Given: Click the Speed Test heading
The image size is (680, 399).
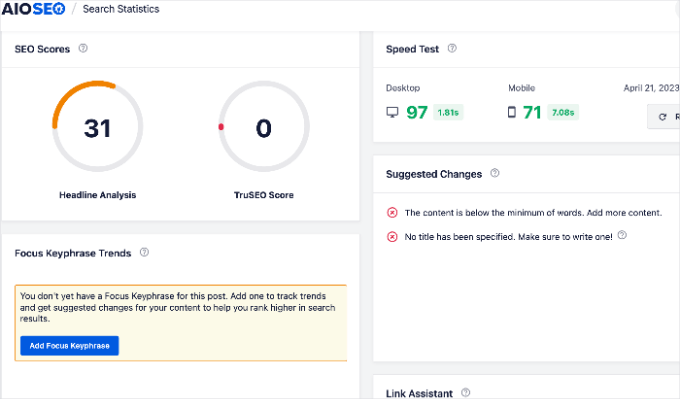Looking at the screenshot, I should click(412, 49).
